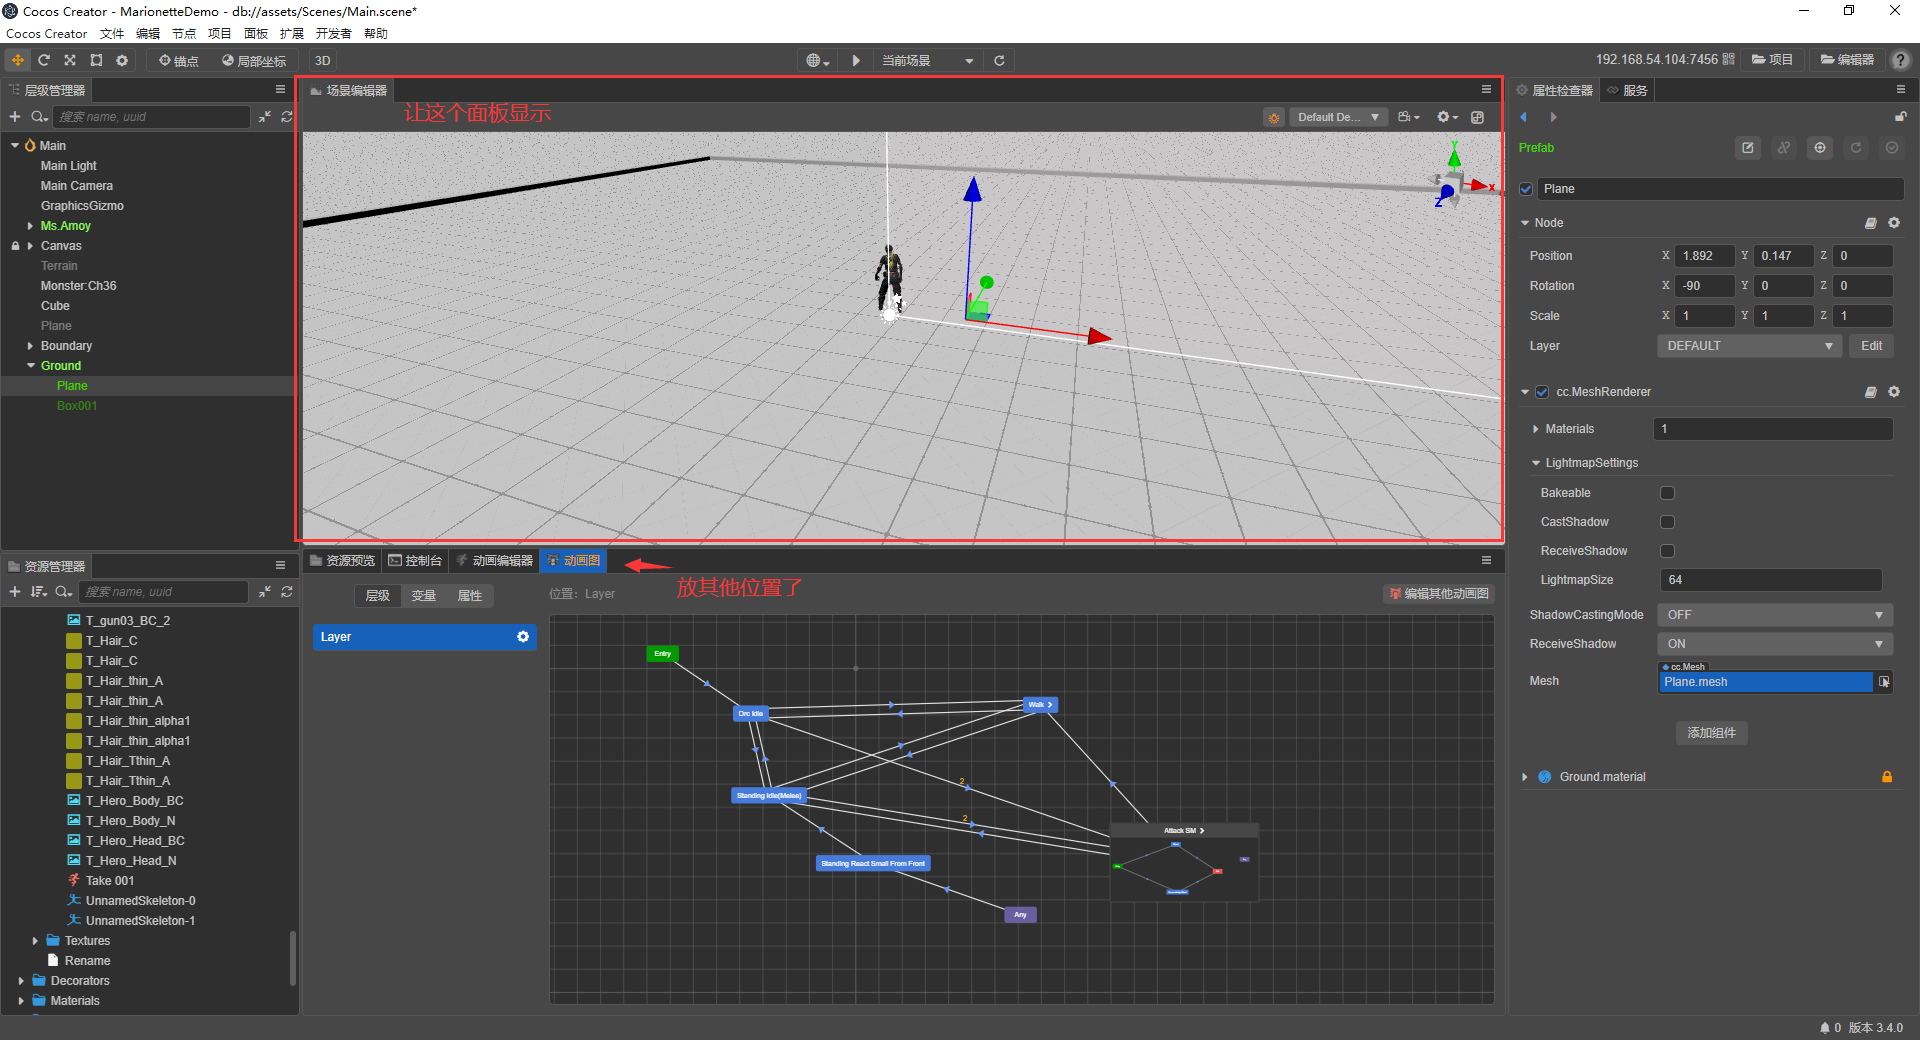Switch to the 控制台 tab
The height and width of the screenshot is (1040, 1920).
[x=415, y=561]
